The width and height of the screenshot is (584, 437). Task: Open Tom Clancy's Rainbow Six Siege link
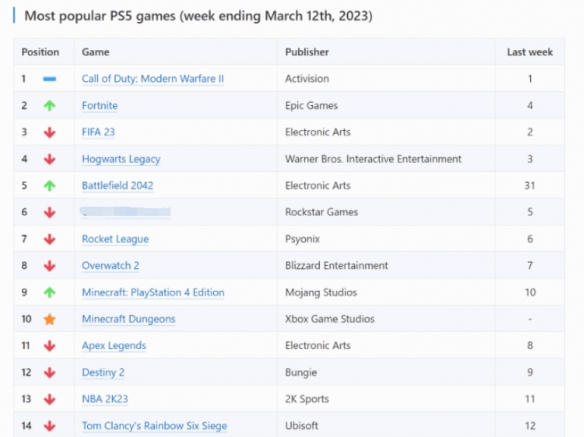tap(154, 425)
